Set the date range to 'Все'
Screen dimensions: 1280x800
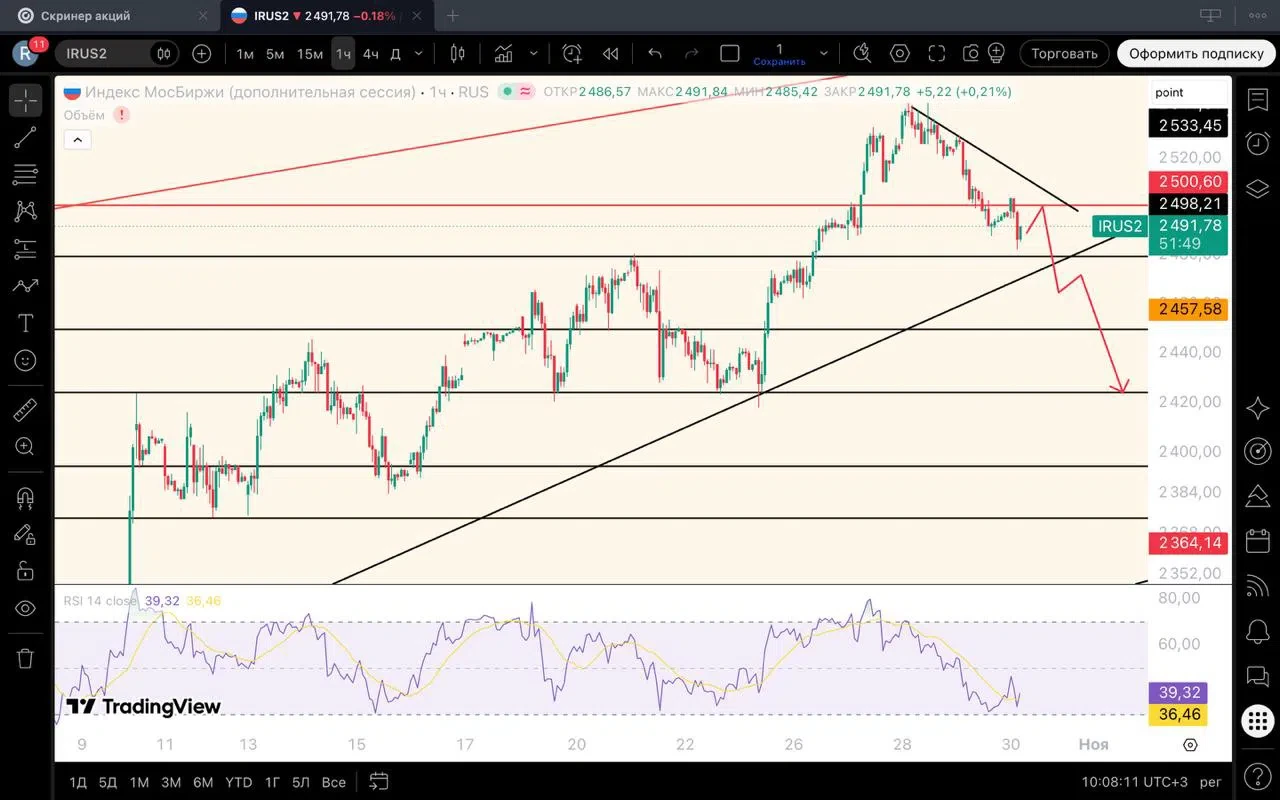tap(334, 782)
